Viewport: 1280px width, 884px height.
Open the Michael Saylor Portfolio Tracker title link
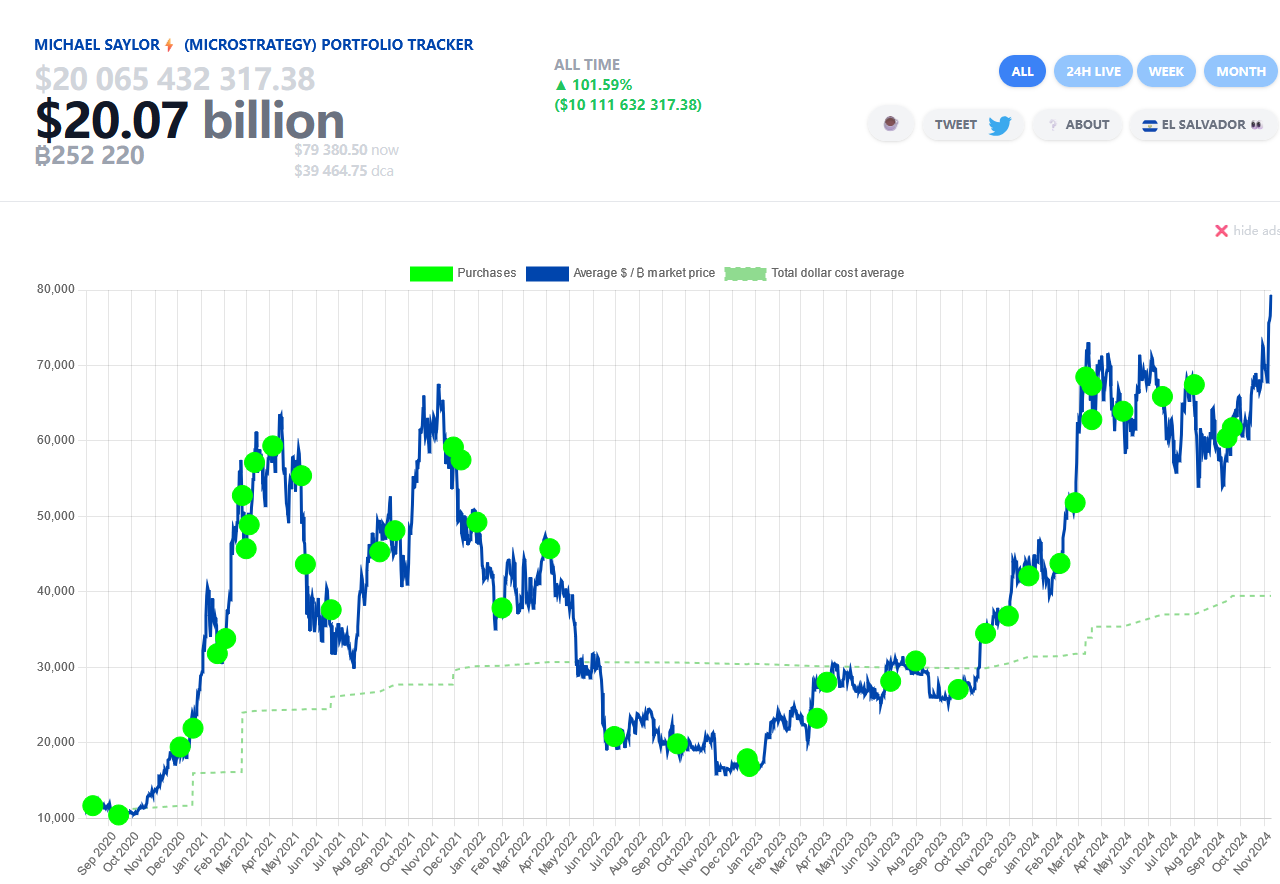click(254, 45)
